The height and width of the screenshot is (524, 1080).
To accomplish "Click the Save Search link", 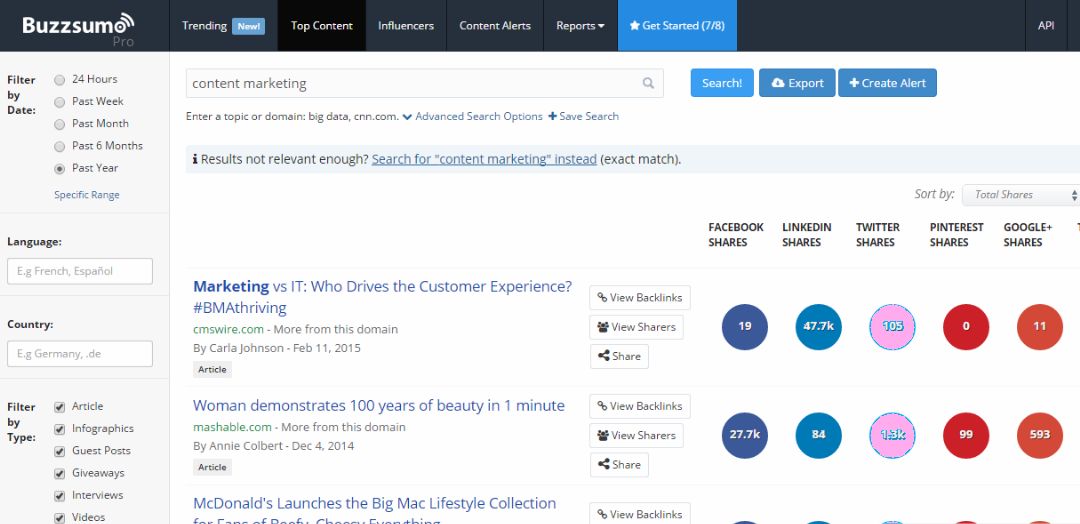I will pyautogui.click(x=583, y=116).
